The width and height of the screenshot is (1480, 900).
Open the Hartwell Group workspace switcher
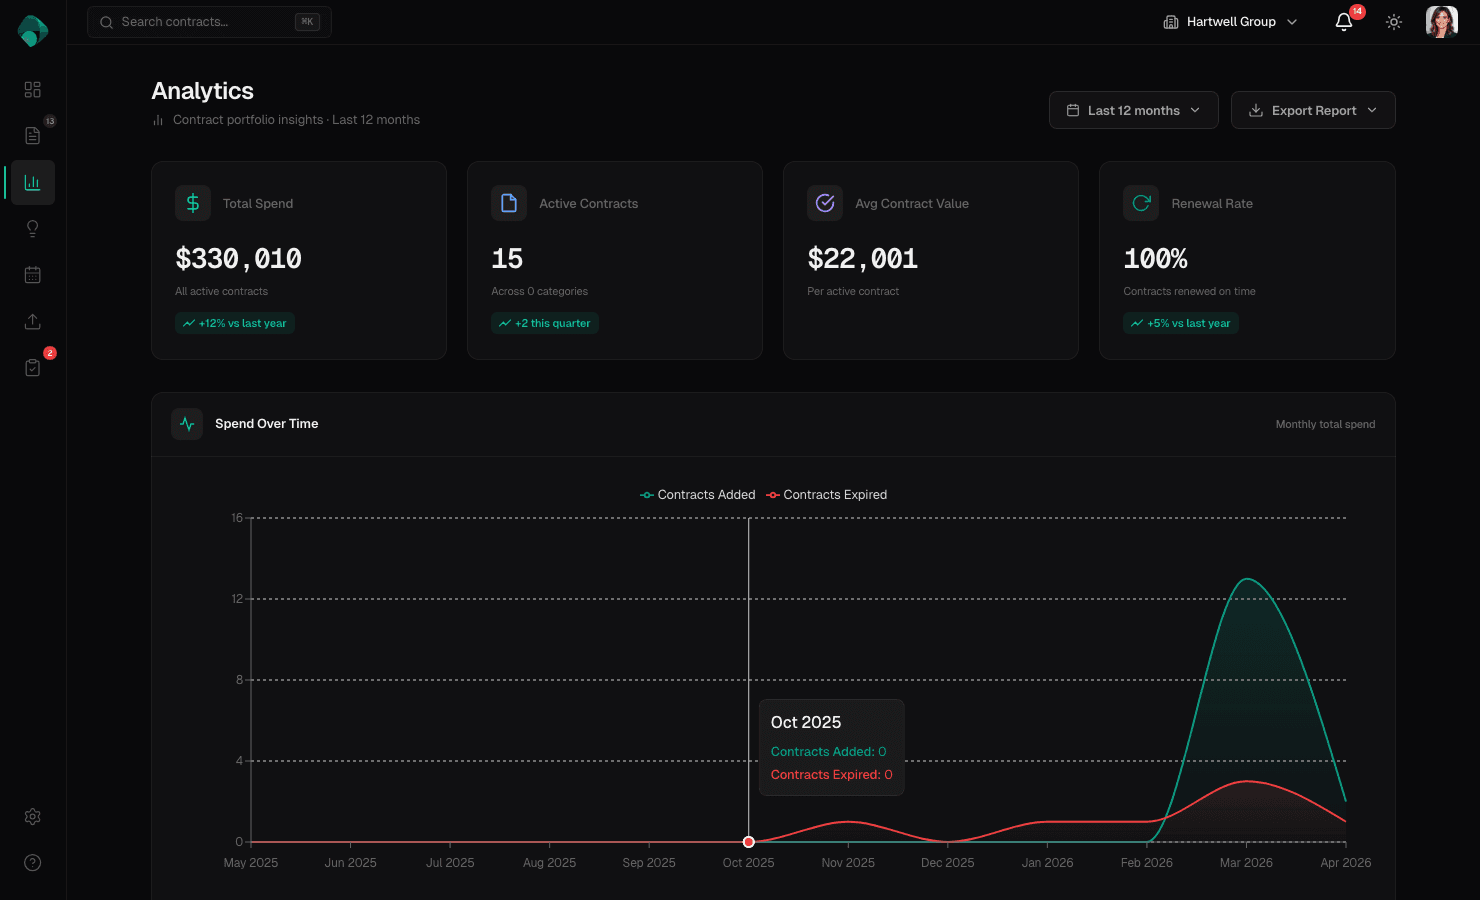click(1228, 21)
